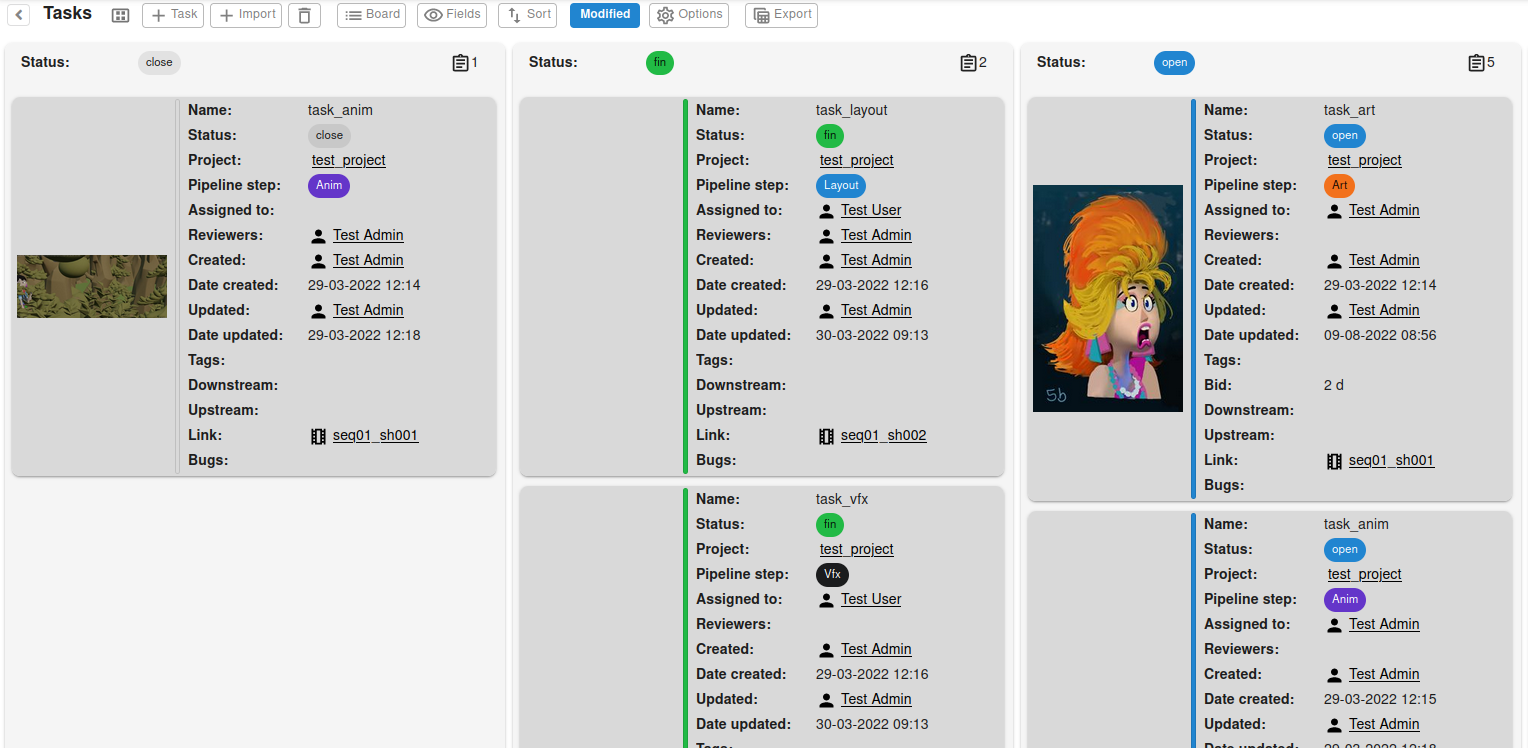Click the clipboard count icon in close column
1528x748 pixels.
[461, 62]
